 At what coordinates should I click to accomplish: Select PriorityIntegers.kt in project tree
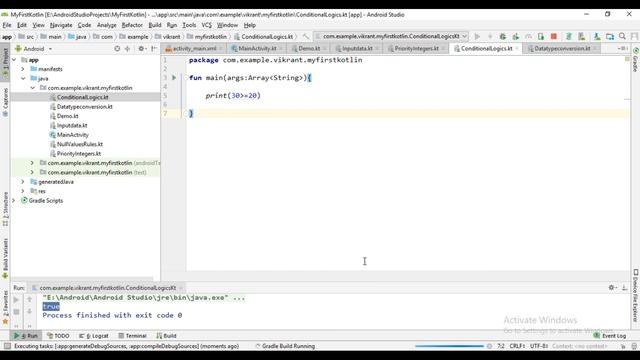79,153
